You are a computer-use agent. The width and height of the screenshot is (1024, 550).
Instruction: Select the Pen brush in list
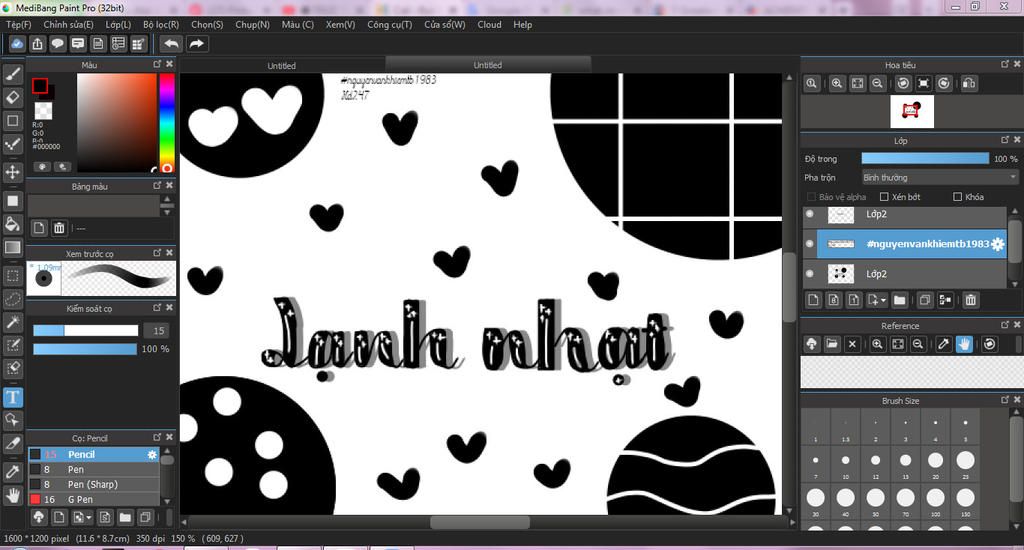pos(93,470)
